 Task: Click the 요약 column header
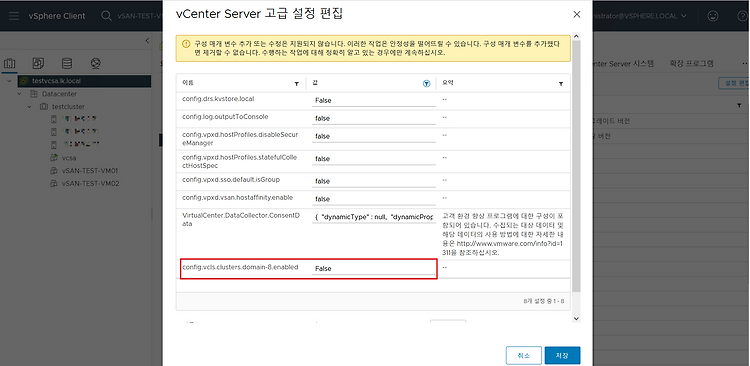pyautogui.click(x=448, y=83)
